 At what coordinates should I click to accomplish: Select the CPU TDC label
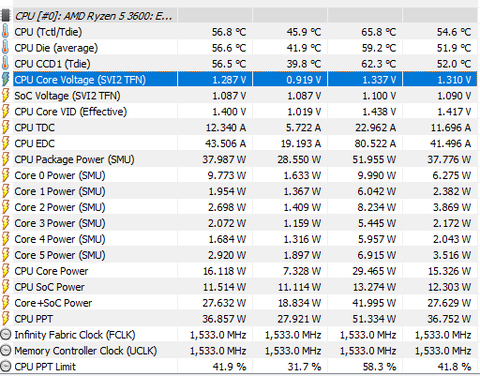(34, 128)
